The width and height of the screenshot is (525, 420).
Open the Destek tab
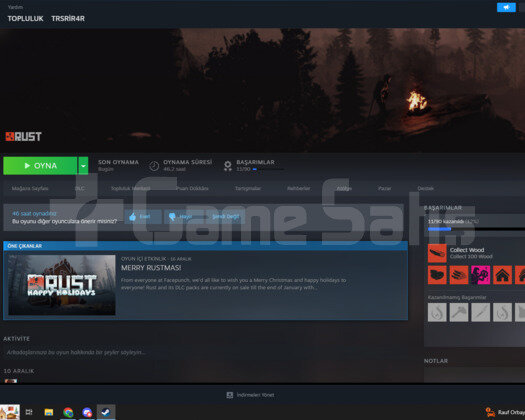(x=426, y=189)
